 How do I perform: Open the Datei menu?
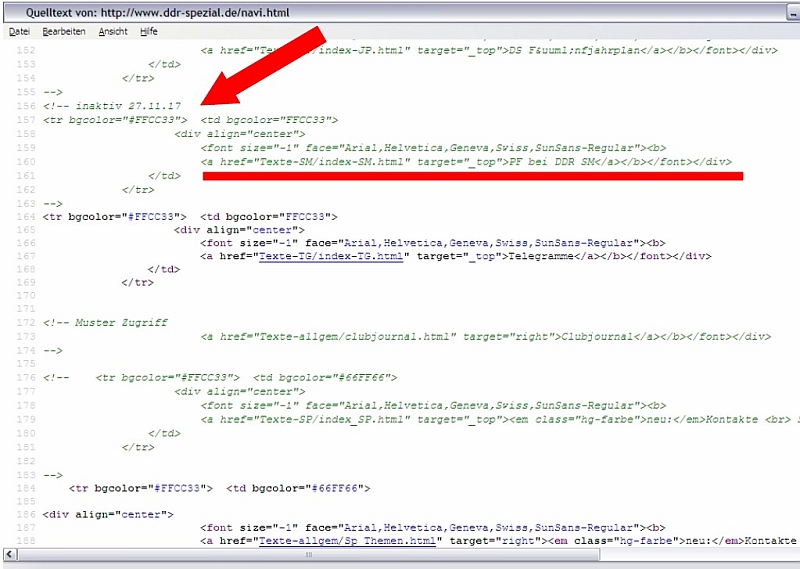19,32
